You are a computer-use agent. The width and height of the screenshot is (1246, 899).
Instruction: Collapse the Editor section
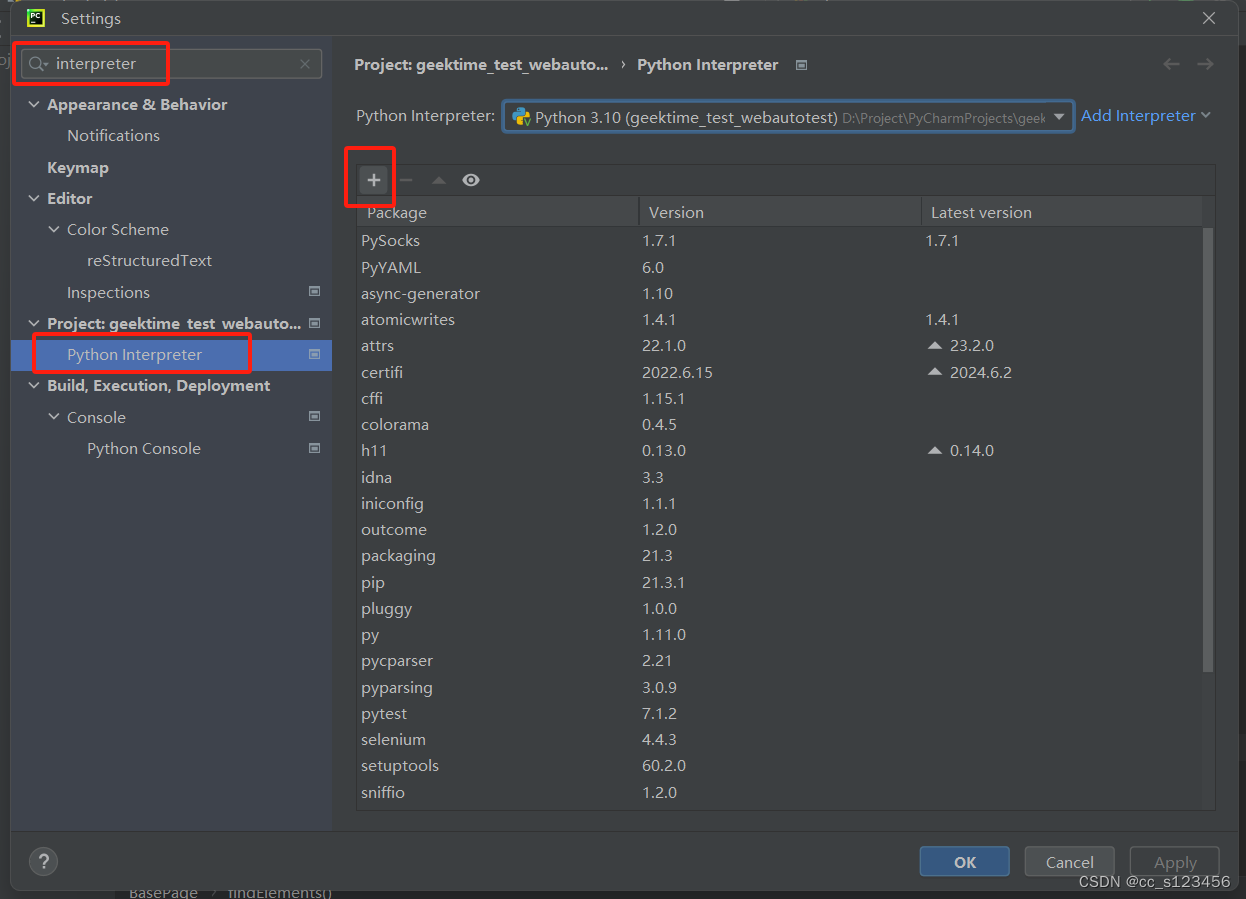tap(34, 199)
